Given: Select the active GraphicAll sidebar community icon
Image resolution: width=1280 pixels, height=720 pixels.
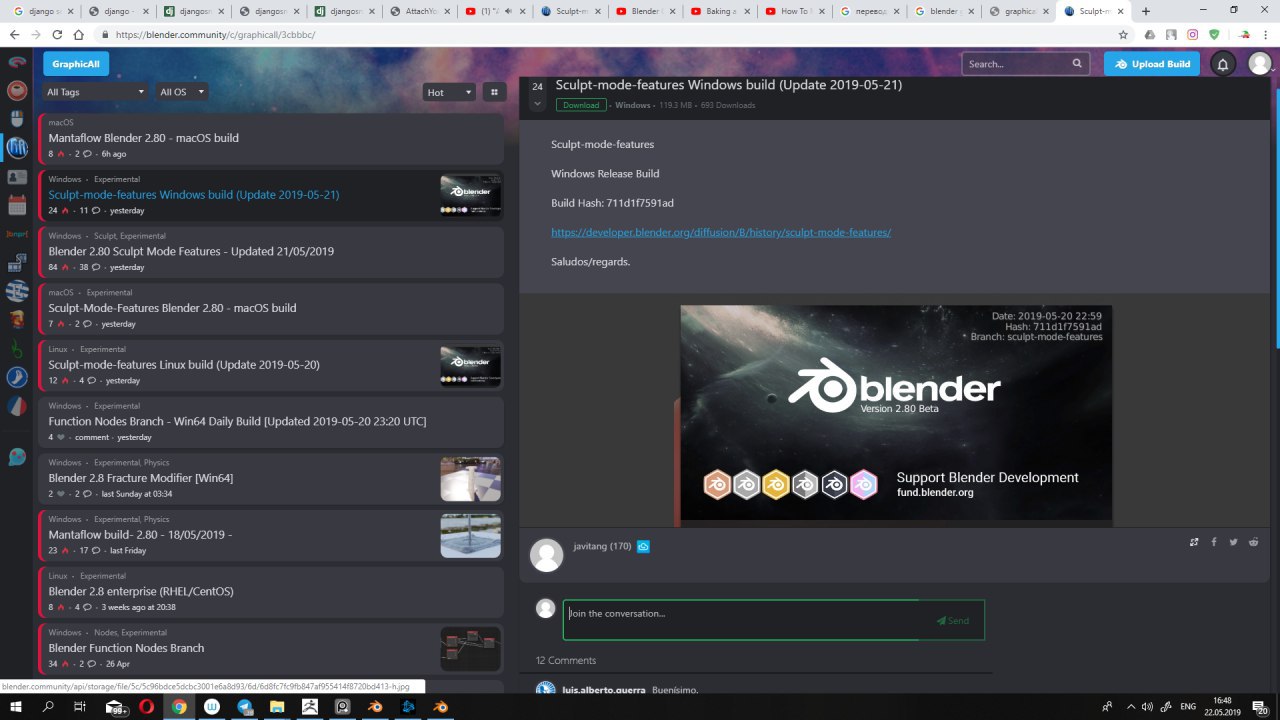Looking at the screenshot, I should (17, 148).
